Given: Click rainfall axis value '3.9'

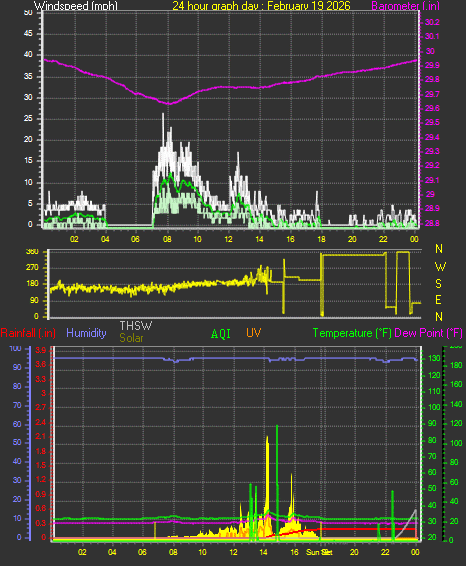Looking at the screenshot, I should (x=41, y=351).
